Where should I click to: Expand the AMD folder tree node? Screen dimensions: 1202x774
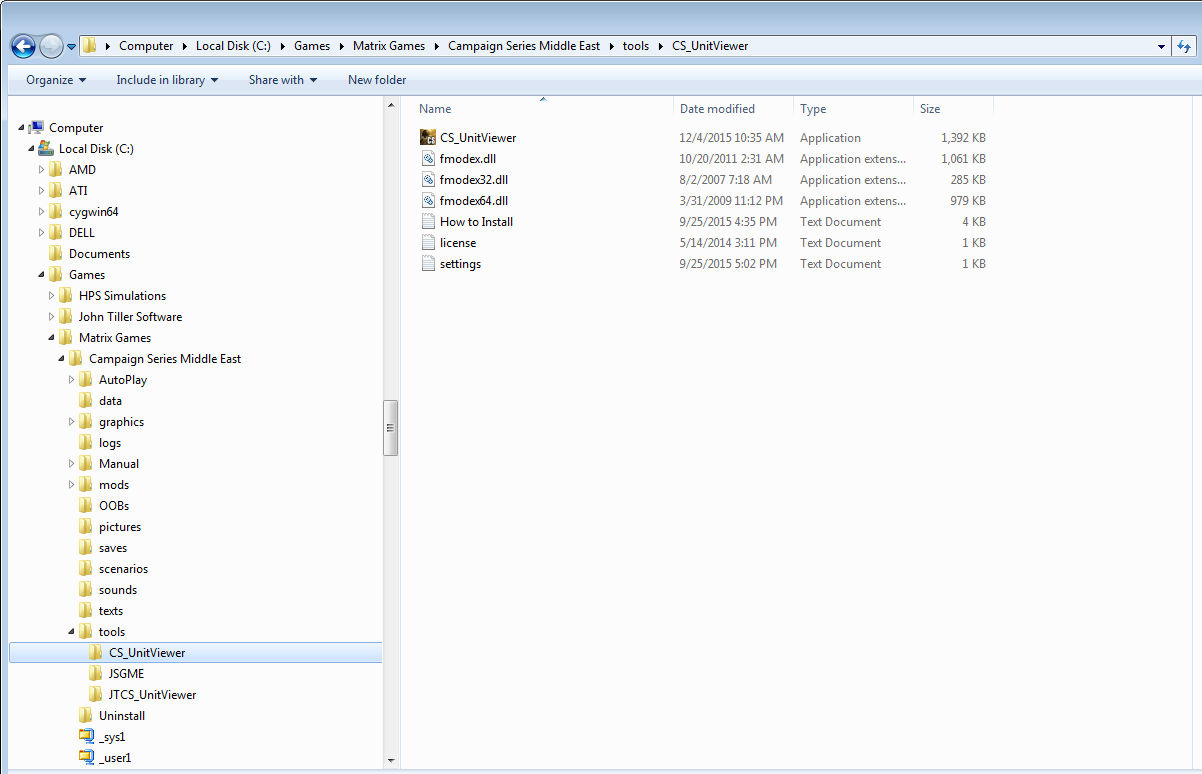pos(42,170)
